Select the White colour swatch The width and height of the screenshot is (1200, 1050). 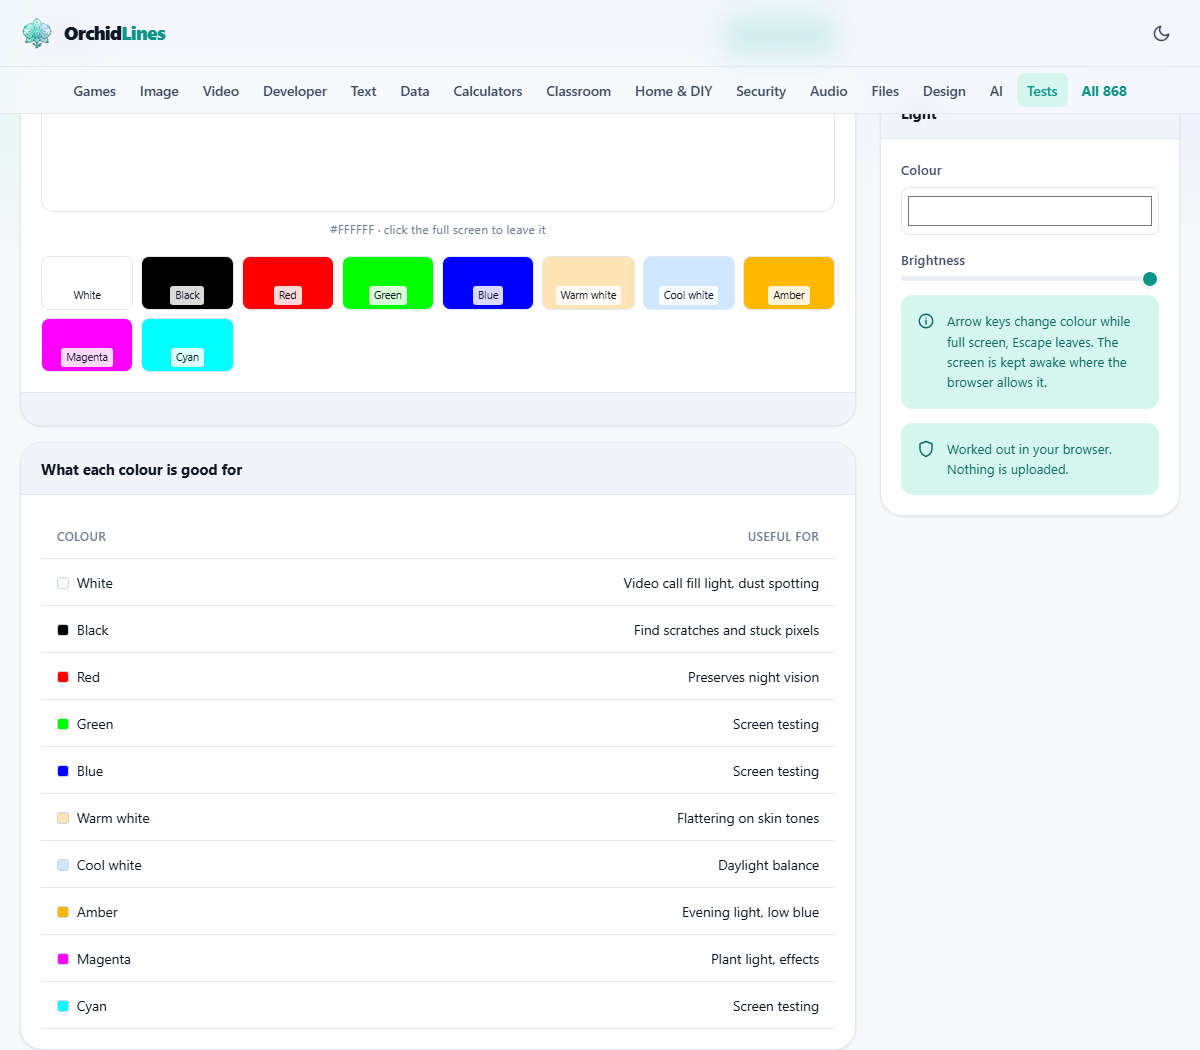[87, 283]
